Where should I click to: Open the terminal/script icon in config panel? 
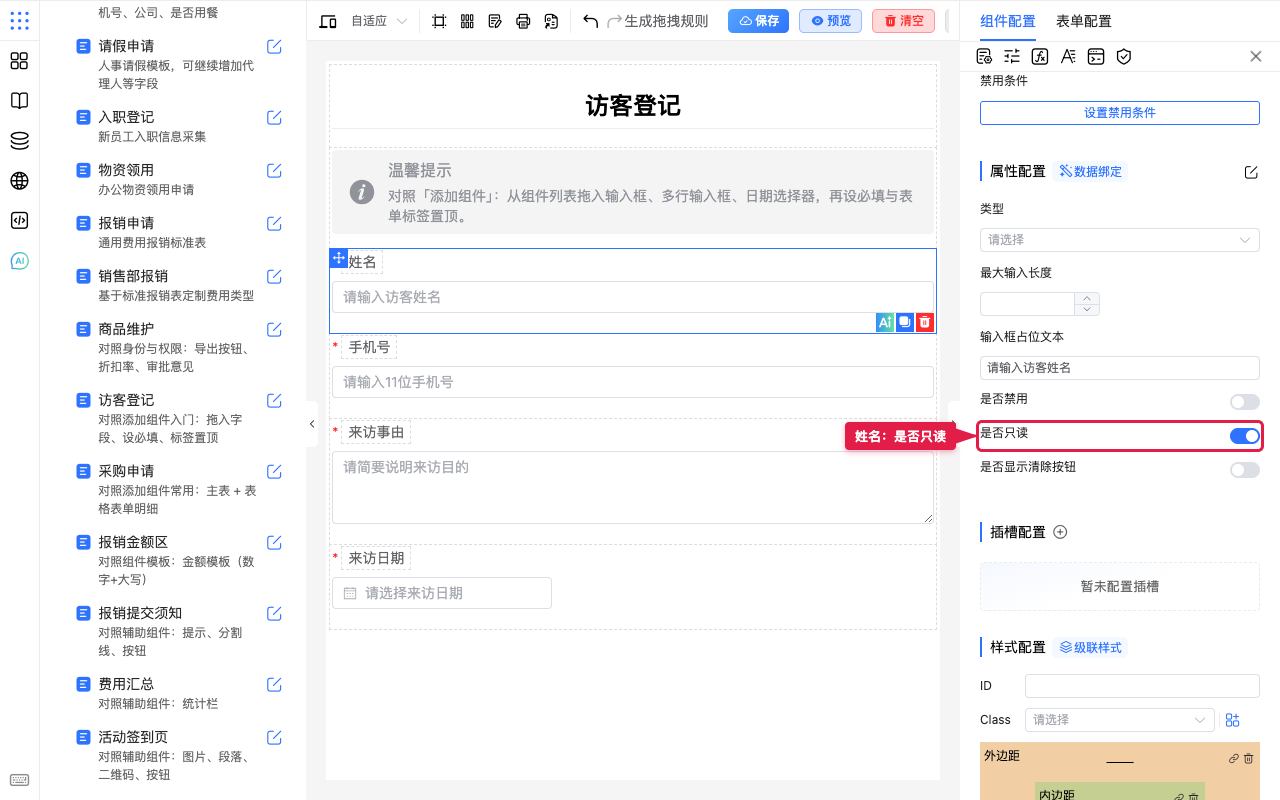pyautogui.click(x=1096, y=56)
